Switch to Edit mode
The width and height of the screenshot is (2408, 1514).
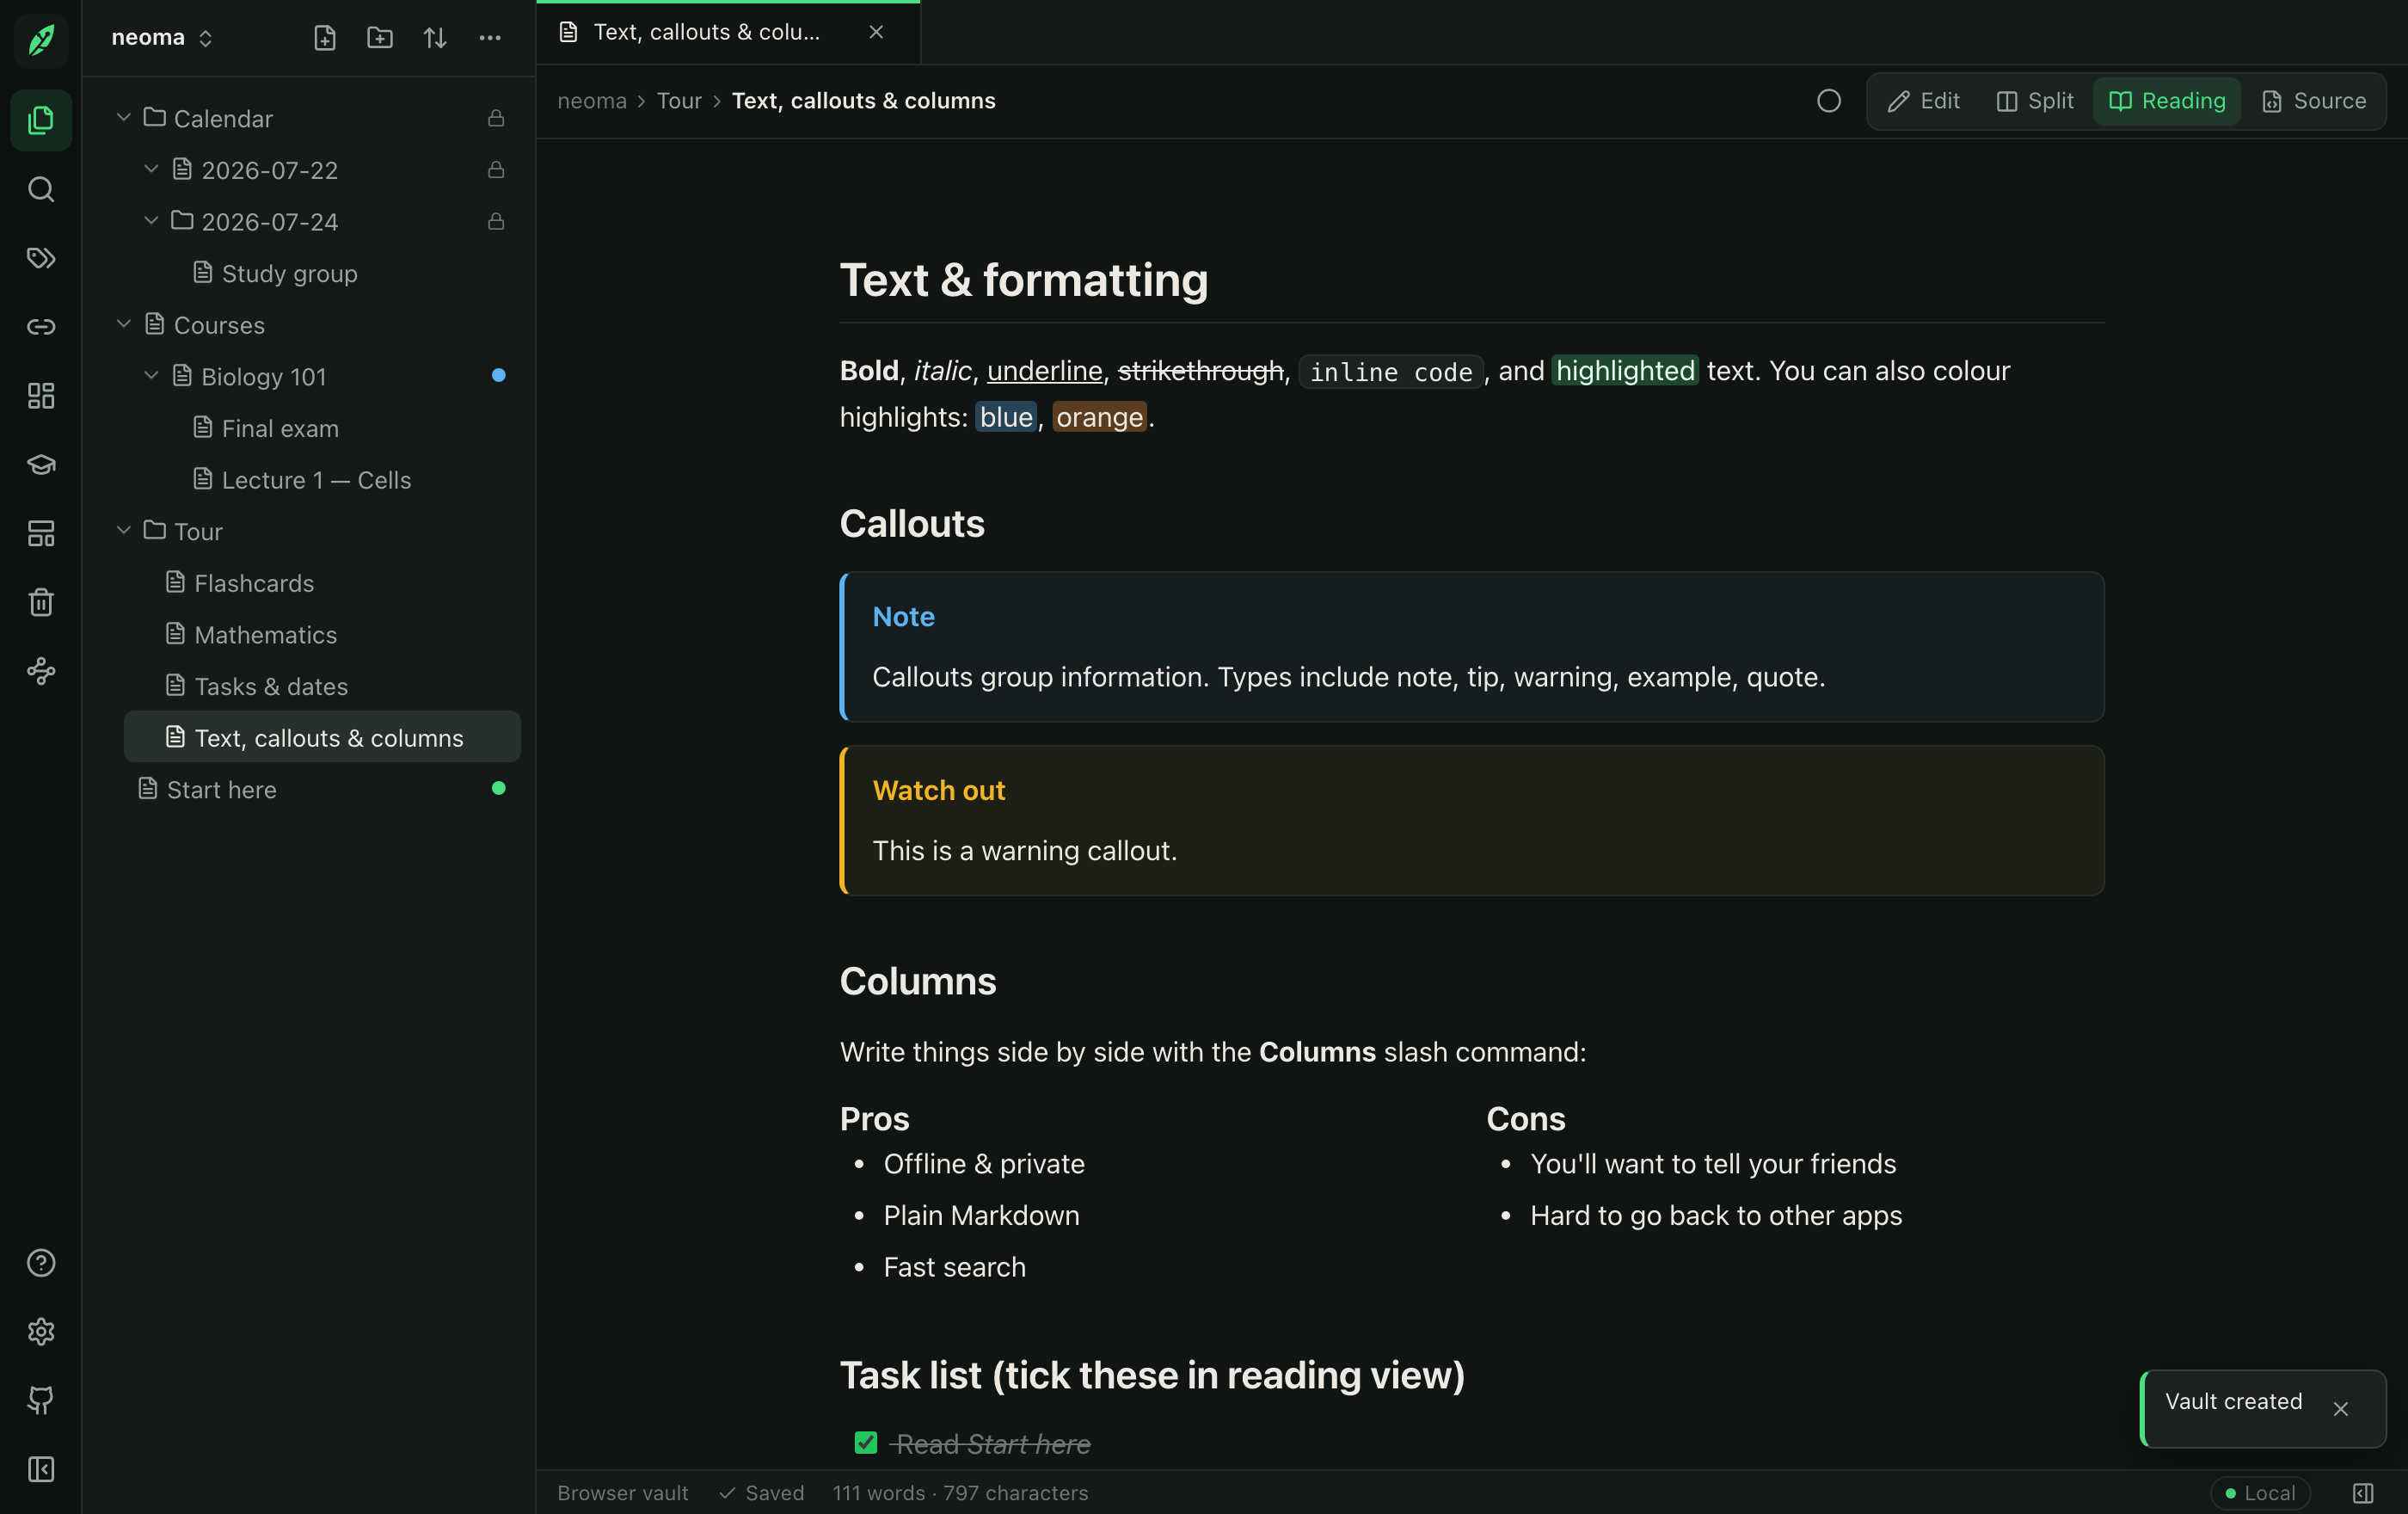1923,101
